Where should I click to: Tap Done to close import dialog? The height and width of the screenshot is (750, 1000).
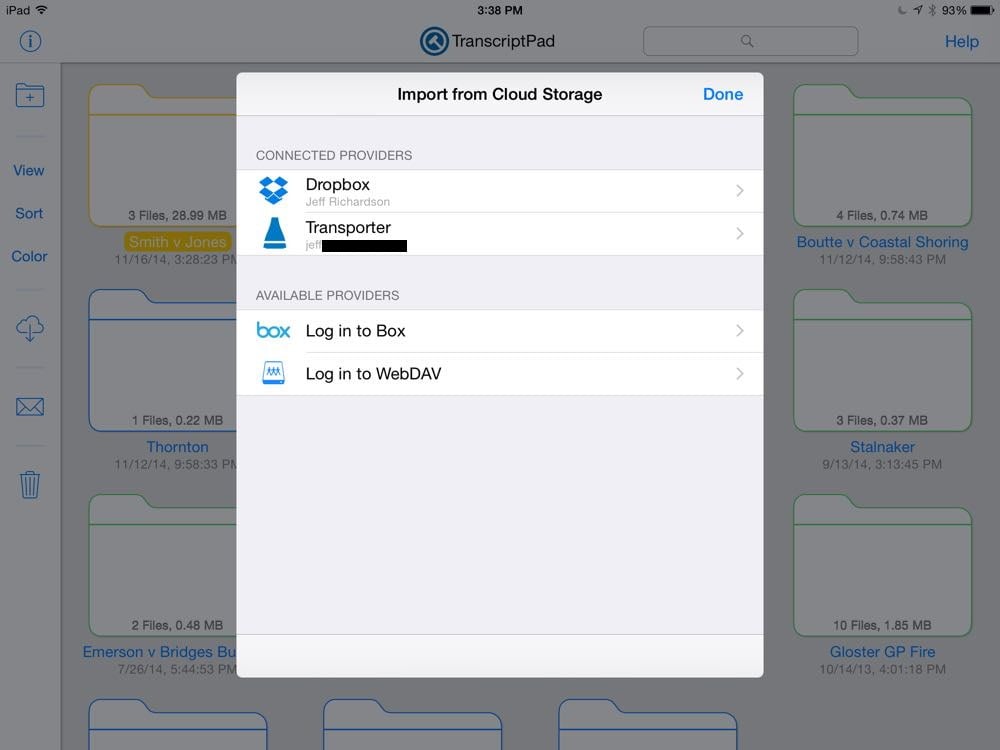point(723,94)
